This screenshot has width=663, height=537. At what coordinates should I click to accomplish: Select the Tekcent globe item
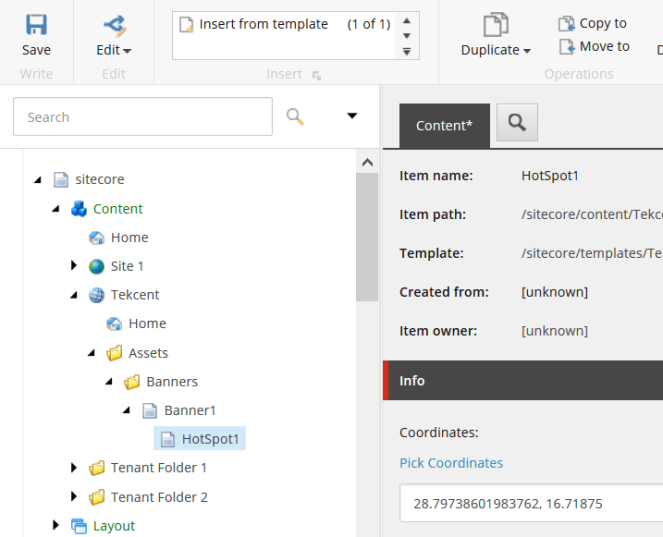click(x=134, y=295)
